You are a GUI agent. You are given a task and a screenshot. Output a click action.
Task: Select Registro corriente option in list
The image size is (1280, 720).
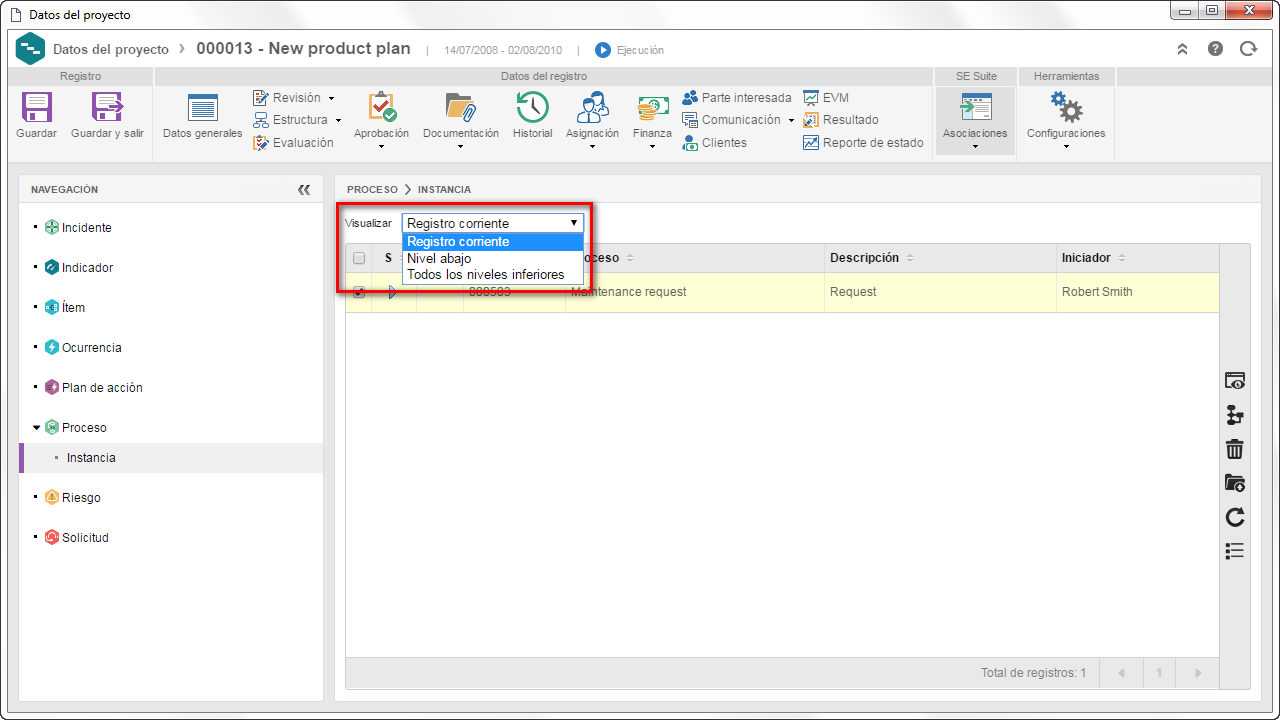493,242
